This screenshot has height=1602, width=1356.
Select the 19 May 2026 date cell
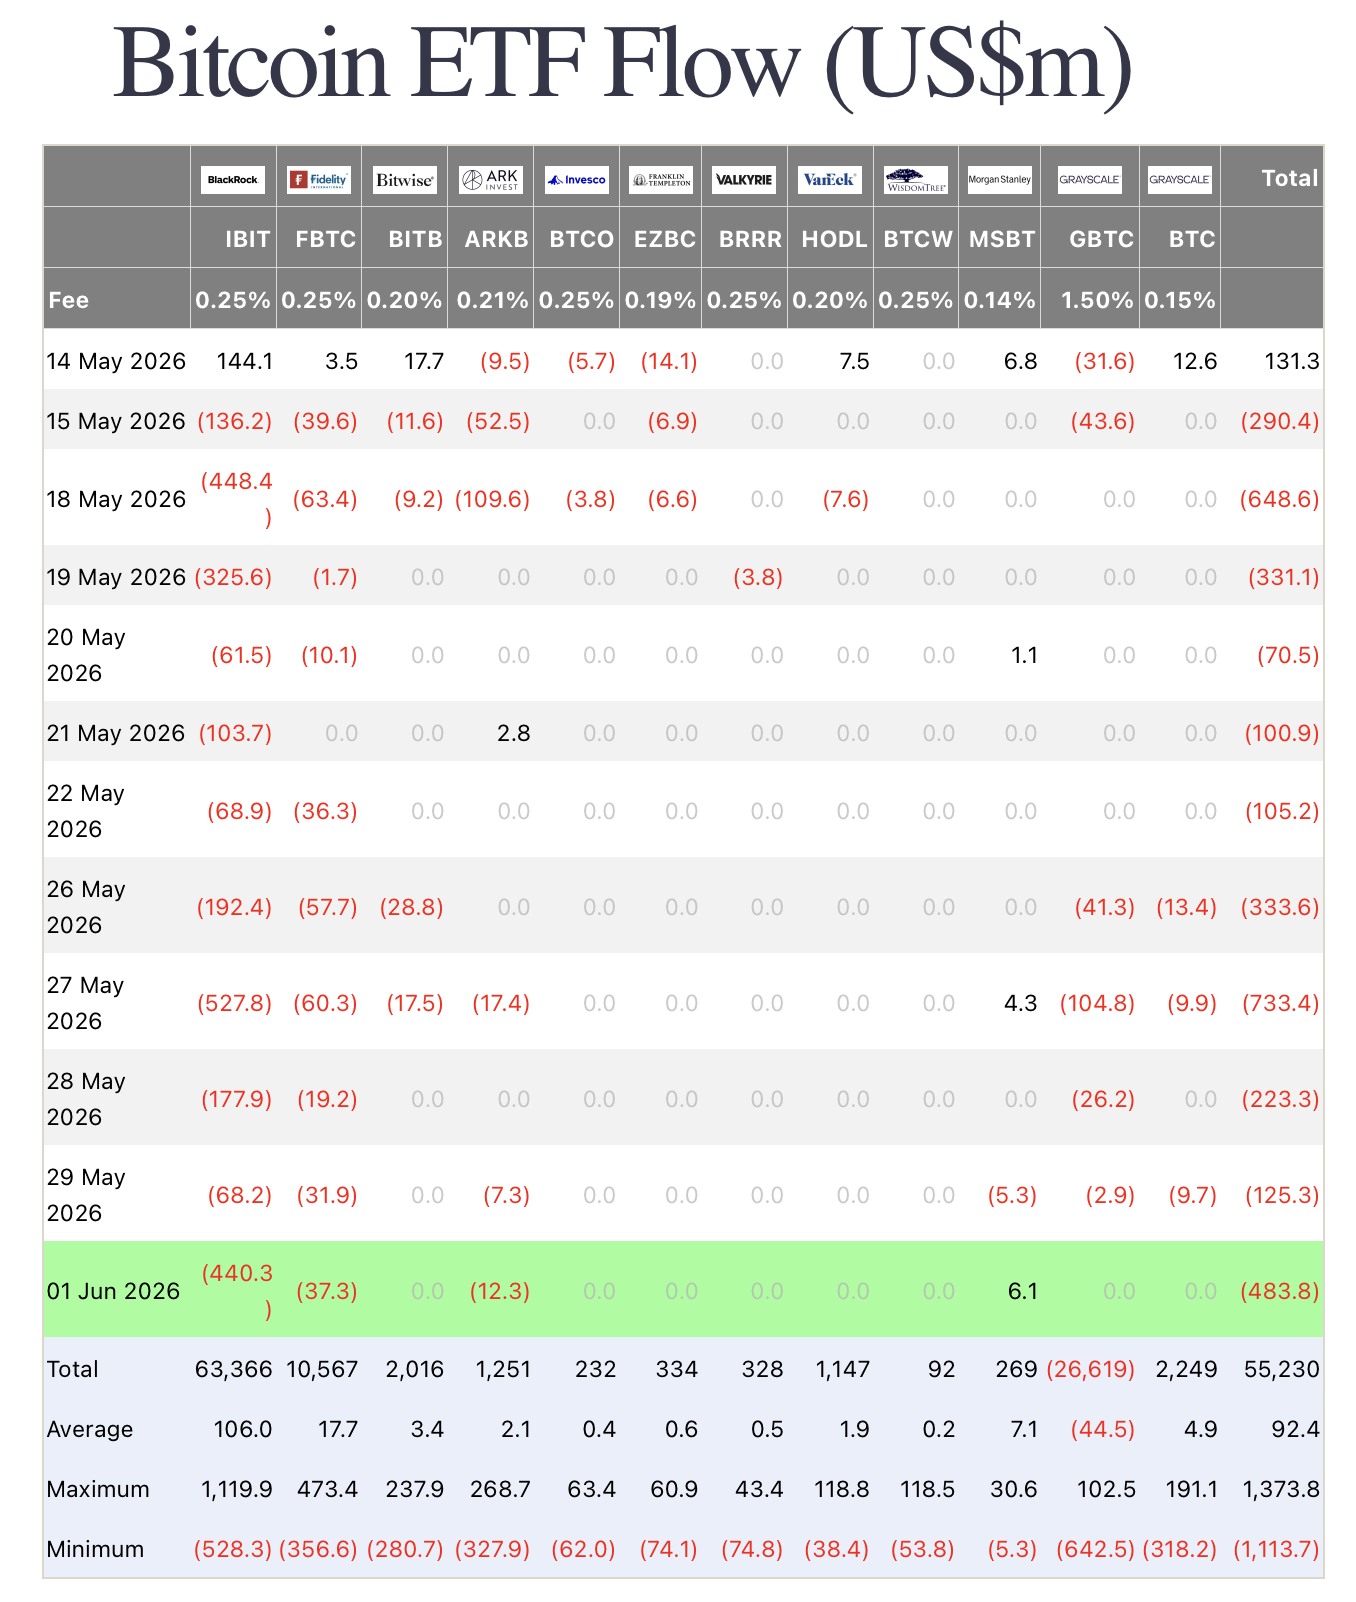coord(116,577)
